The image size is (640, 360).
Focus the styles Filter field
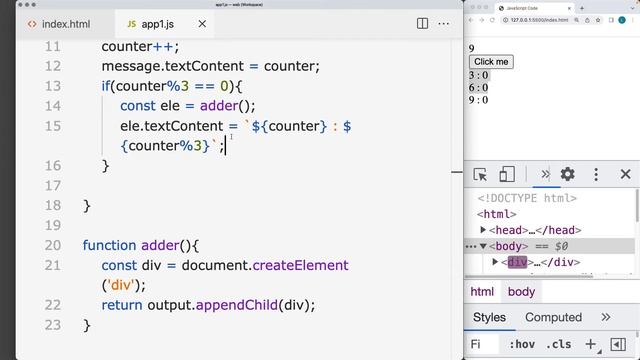(483, 344)
